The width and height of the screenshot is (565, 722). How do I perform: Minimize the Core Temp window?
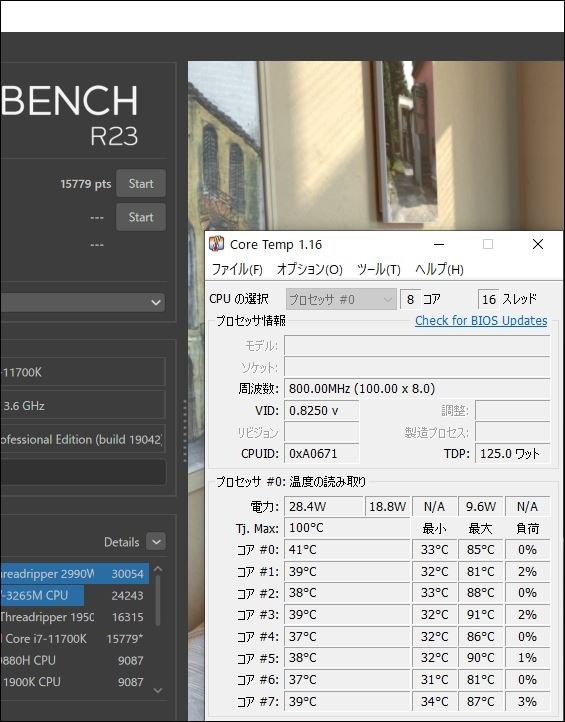coord(439,244)
